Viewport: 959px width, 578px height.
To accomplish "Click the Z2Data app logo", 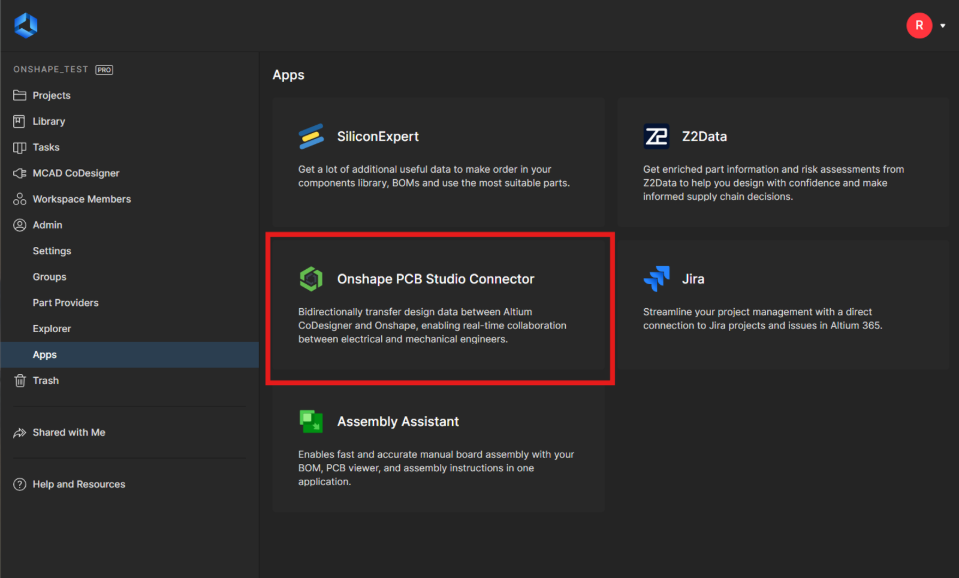I will tap(656, 136).
